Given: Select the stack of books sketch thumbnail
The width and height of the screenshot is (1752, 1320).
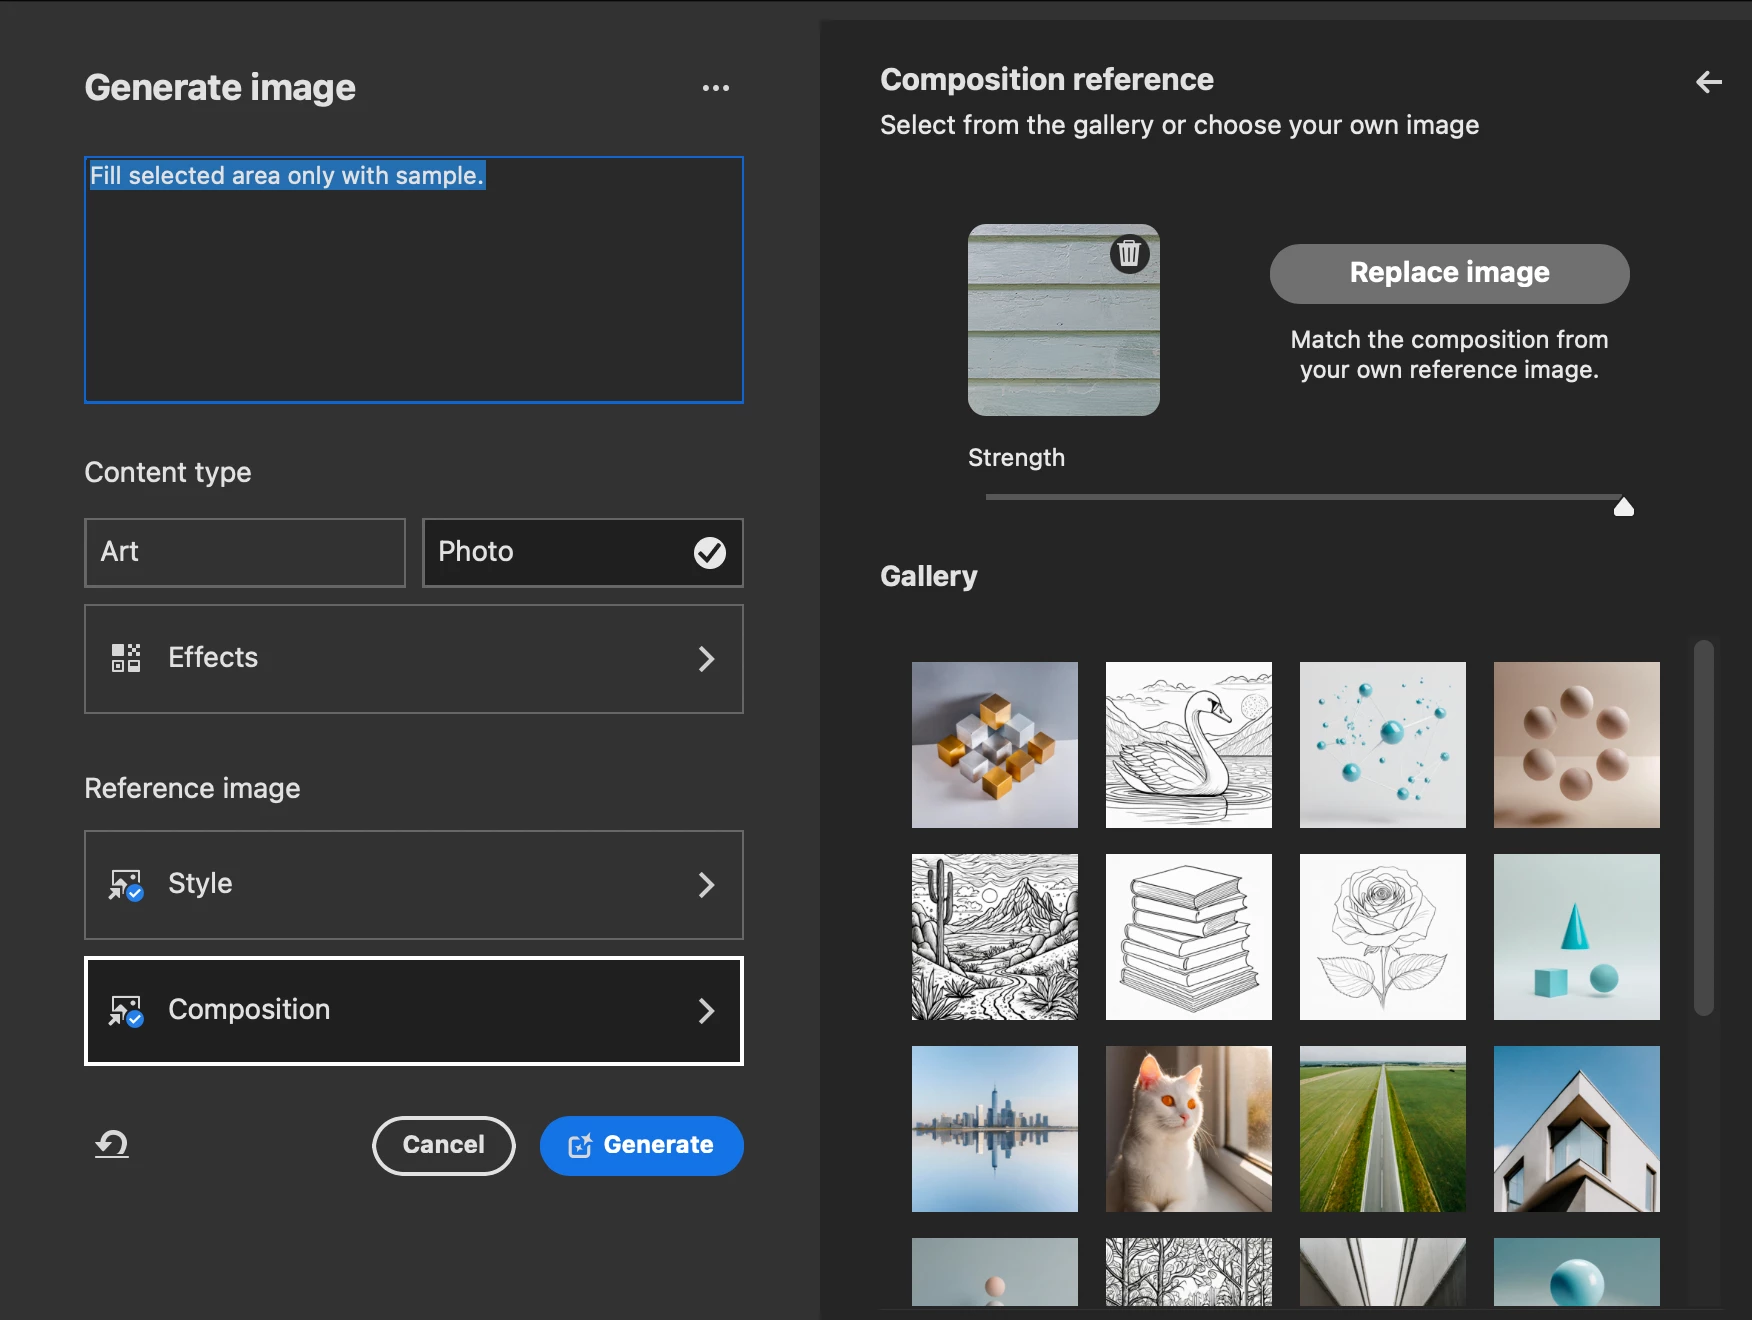Looking at the screenshot, I should [1189, 937].
